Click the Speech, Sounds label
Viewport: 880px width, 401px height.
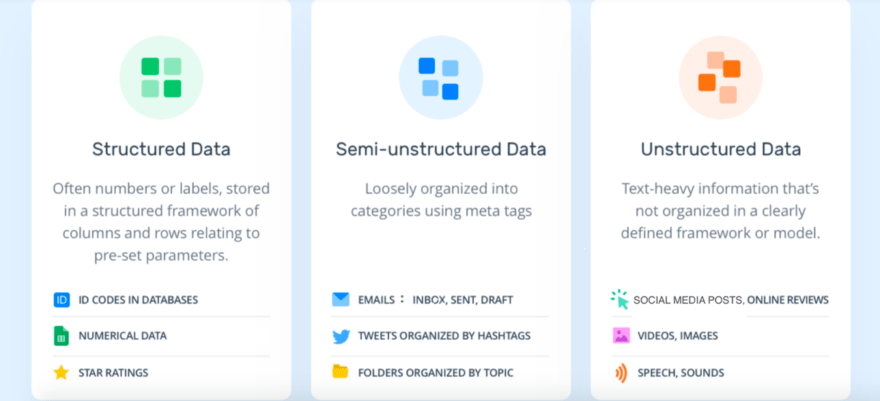click(679, 373)
